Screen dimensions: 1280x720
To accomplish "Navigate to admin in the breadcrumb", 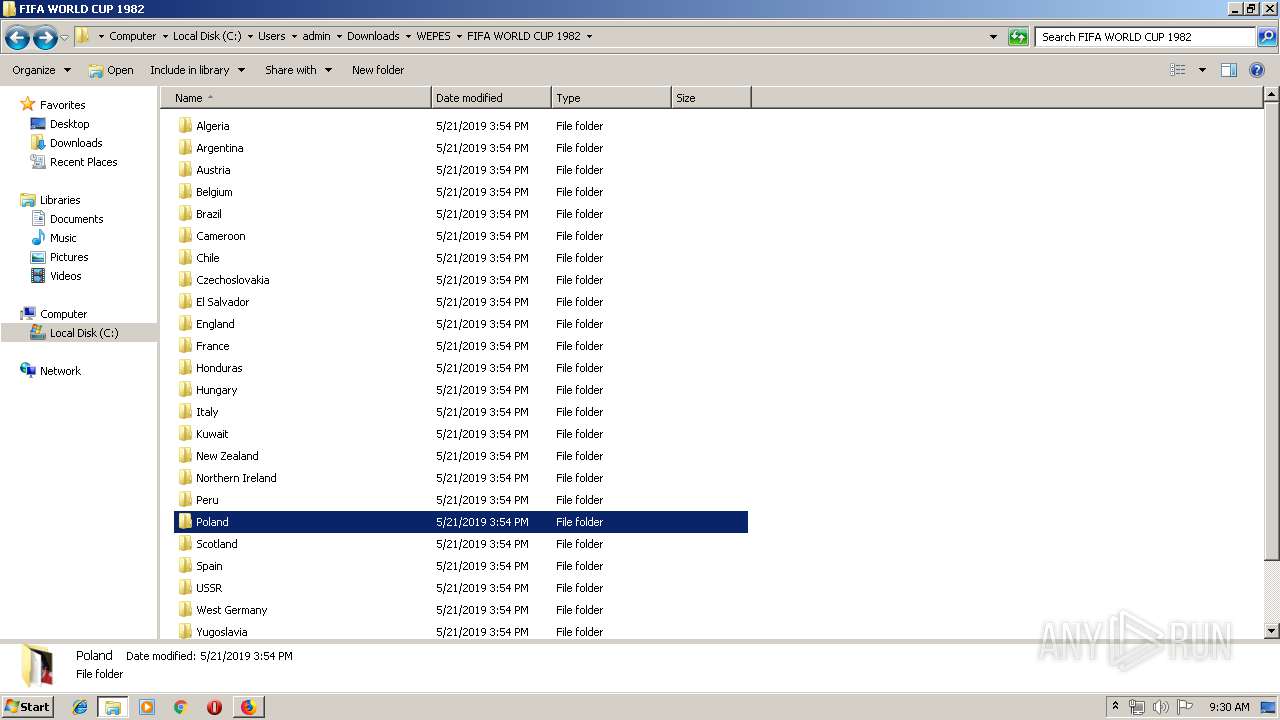I will pyautogui.click(x=316, y=36).
